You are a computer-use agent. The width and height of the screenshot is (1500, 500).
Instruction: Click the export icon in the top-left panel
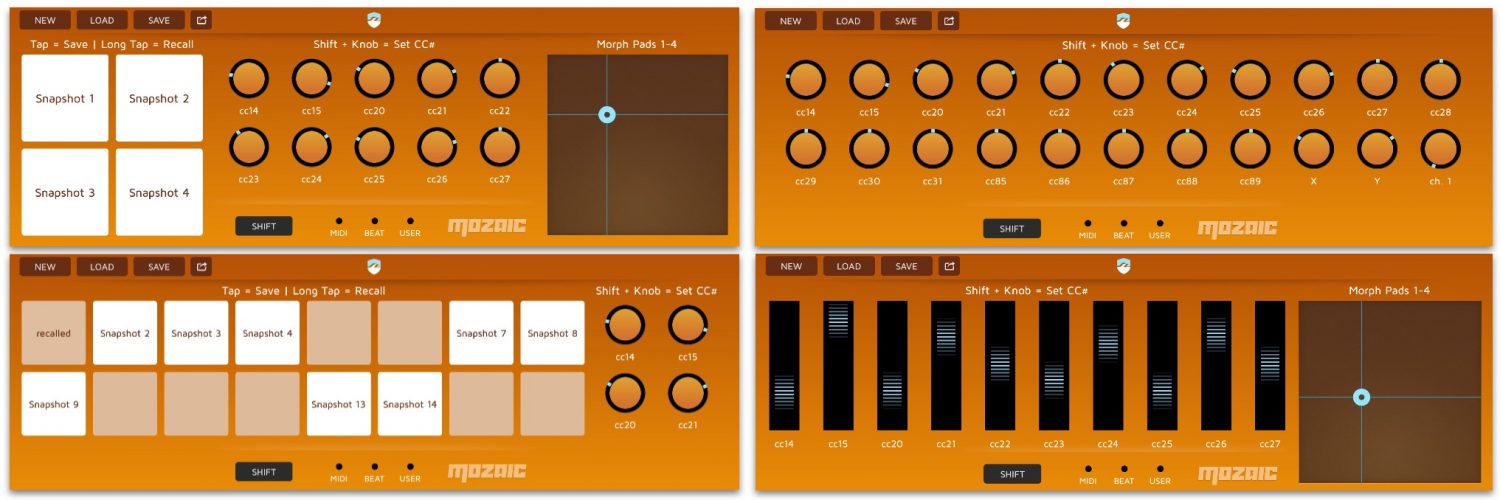point(202,20)
